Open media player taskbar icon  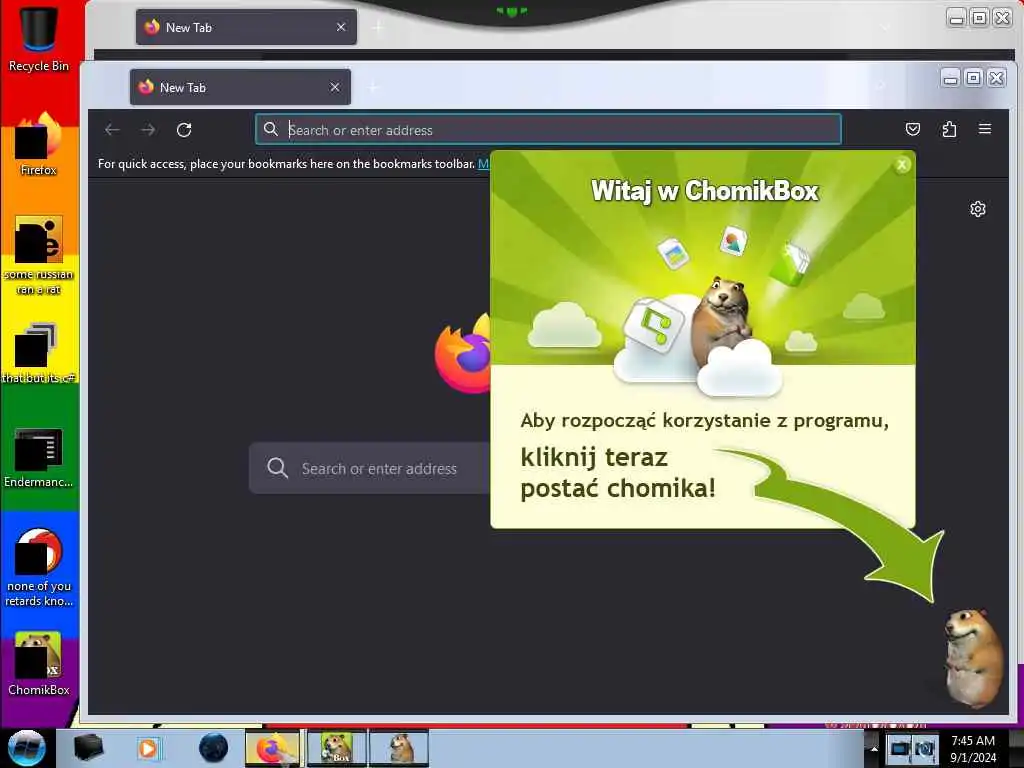[x=148, y=748]
